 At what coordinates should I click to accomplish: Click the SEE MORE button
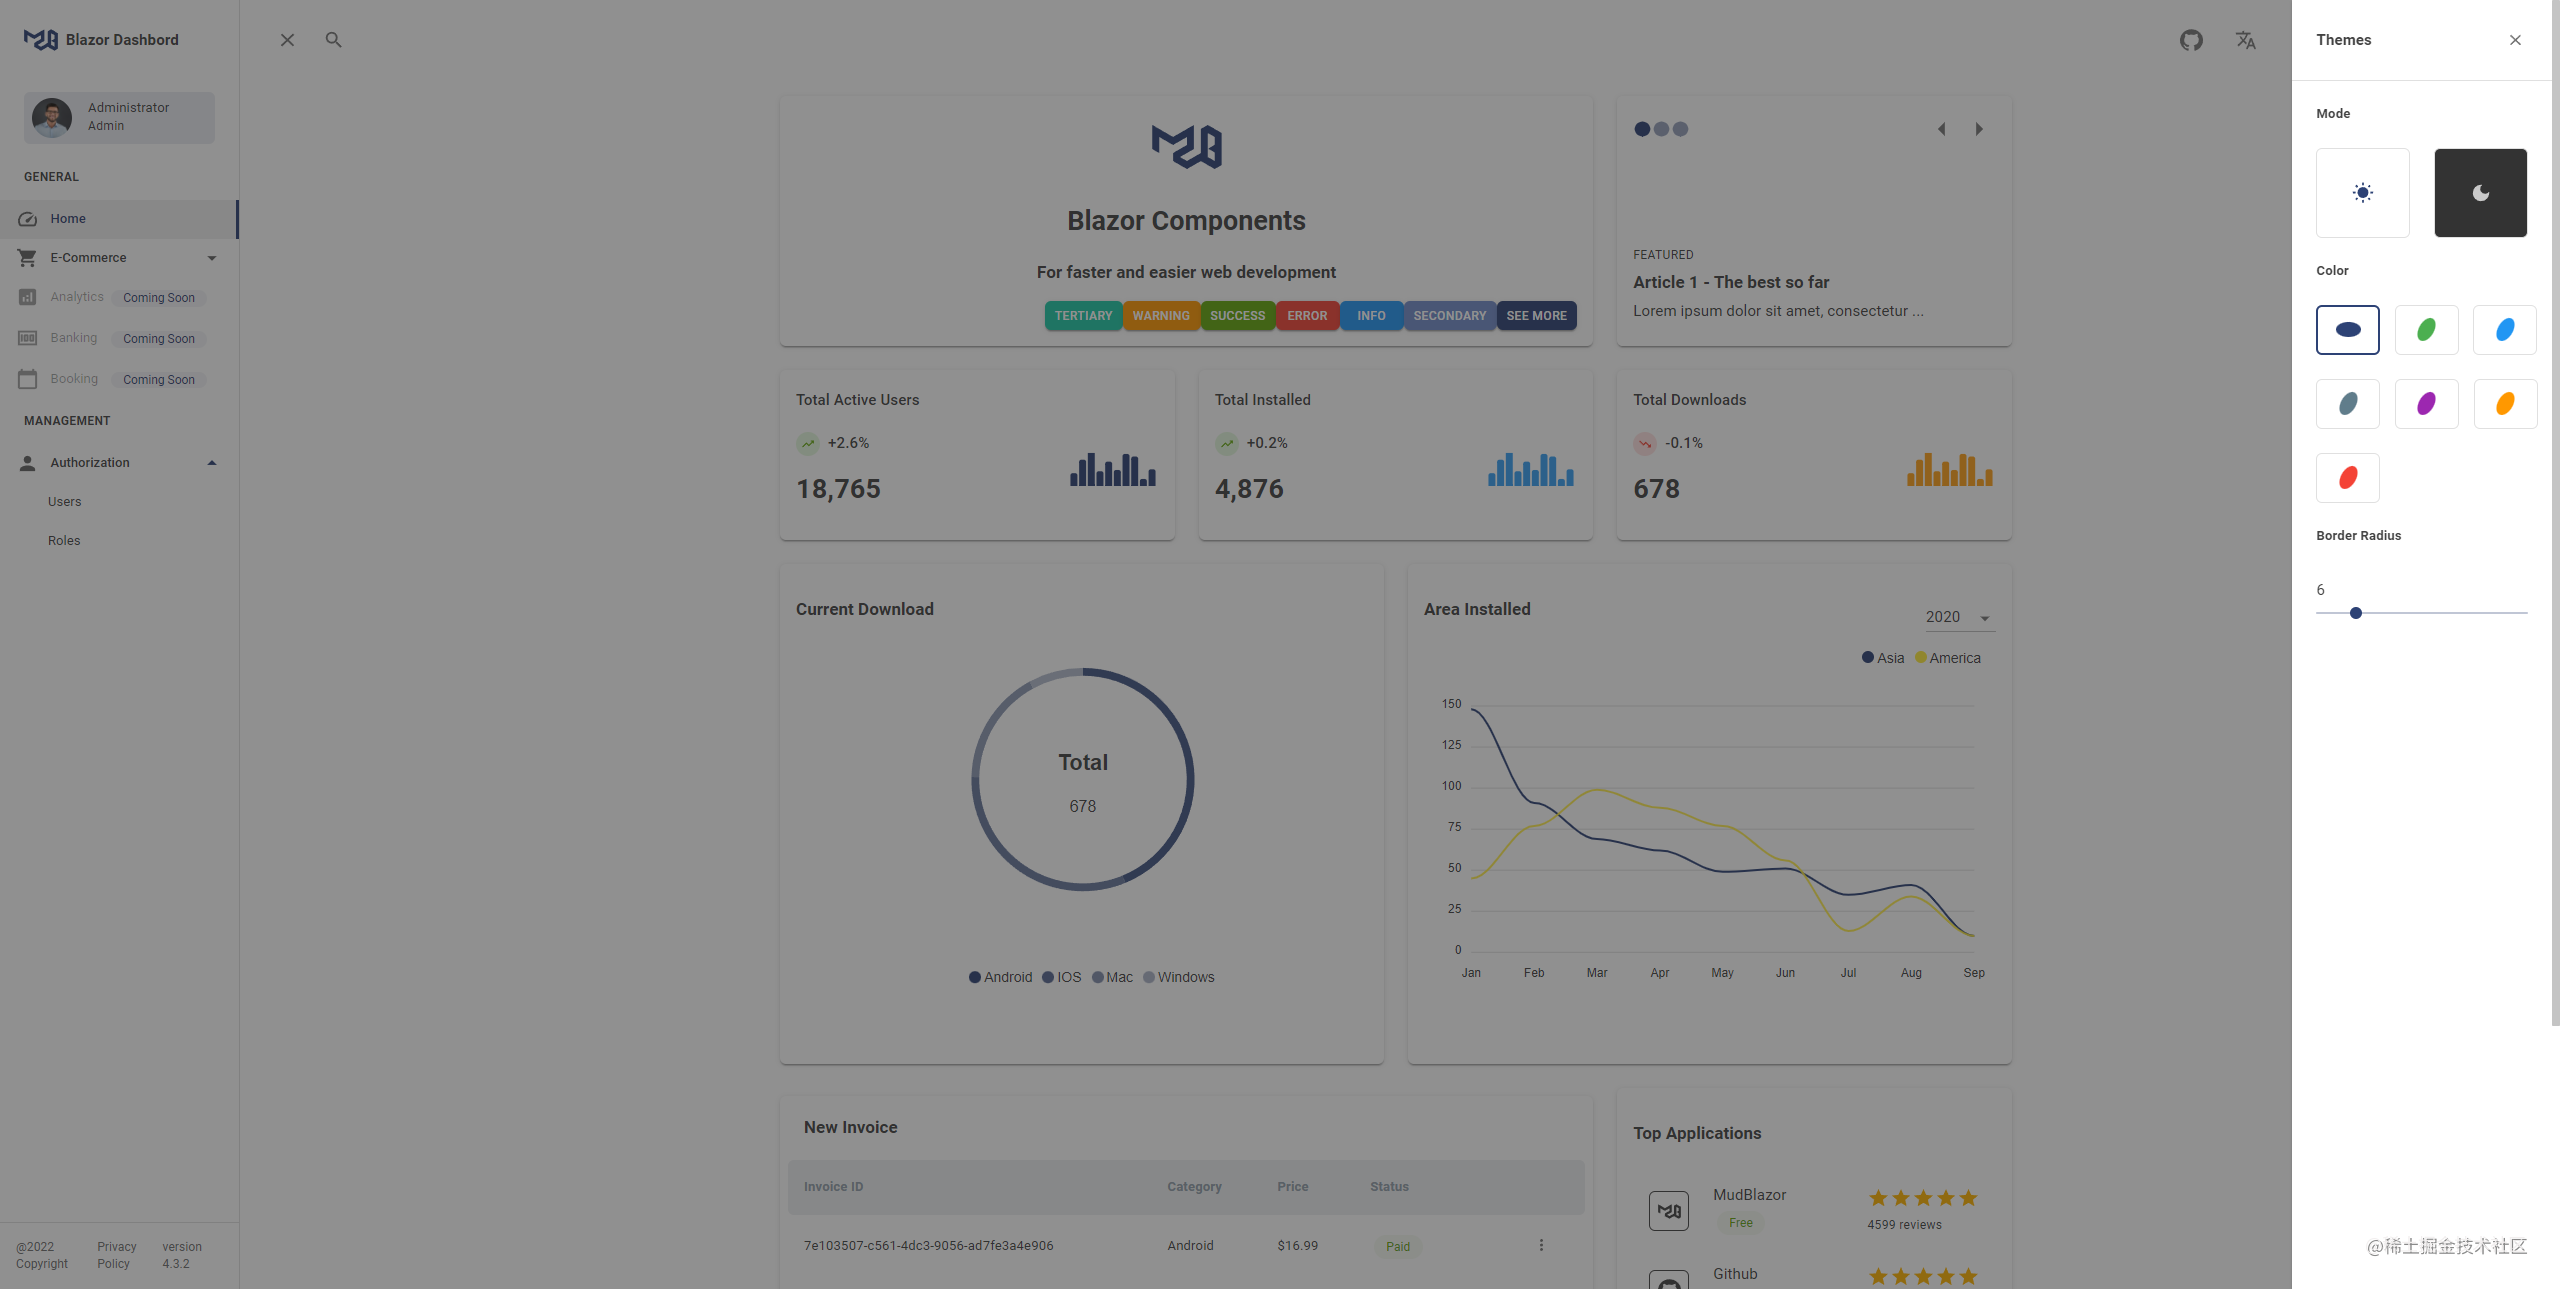(x=1536, y=315)
